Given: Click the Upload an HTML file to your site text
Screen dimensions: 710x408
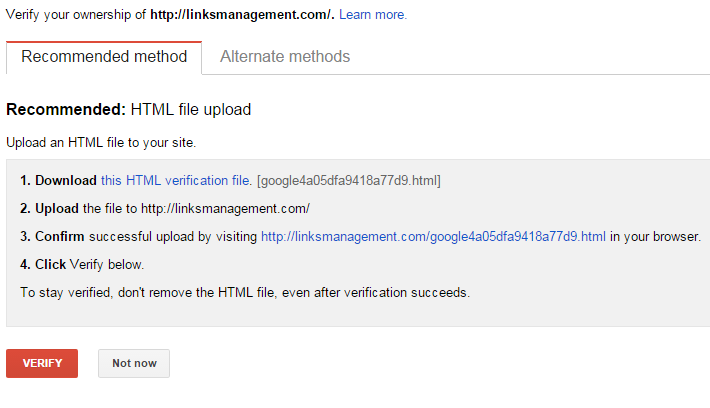Looking at the screenshot, I should pyautogui.click(x=101, y=143).
